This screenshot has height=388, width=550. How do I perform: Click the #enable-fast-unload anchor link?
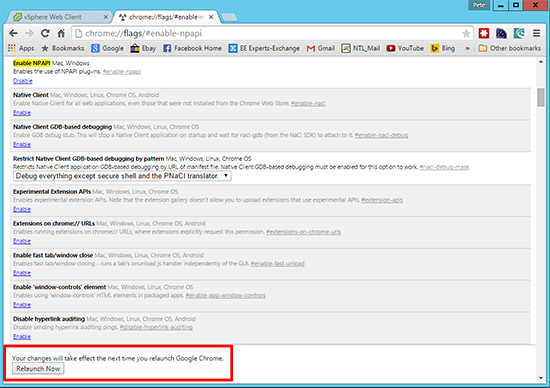click(x=277, y=264)
